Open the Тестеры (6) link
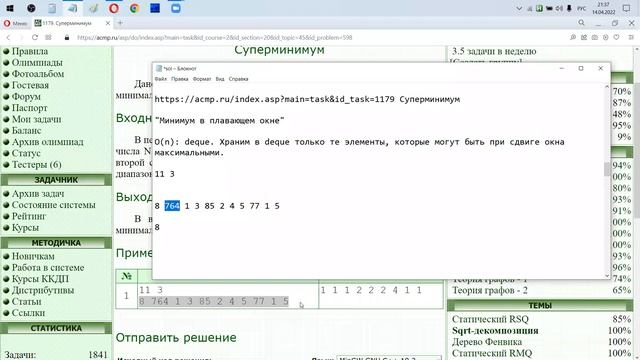The image size is (640, 360). tap(36, 164)
